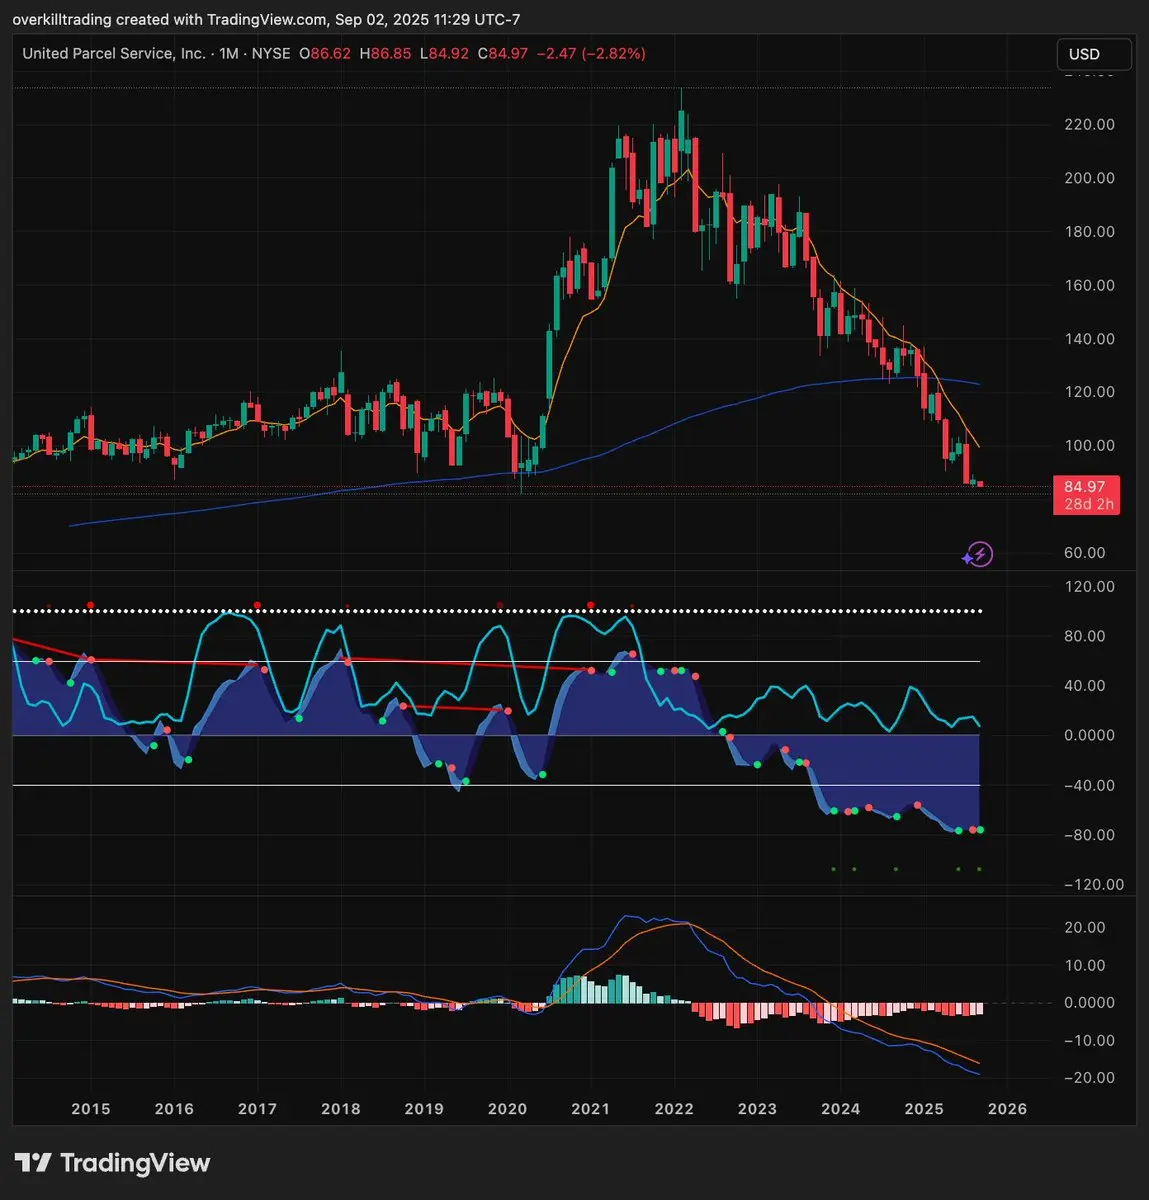Click the 100.00 price axis label
Screen dimensions: 1149x1200
coord(1090,446)
